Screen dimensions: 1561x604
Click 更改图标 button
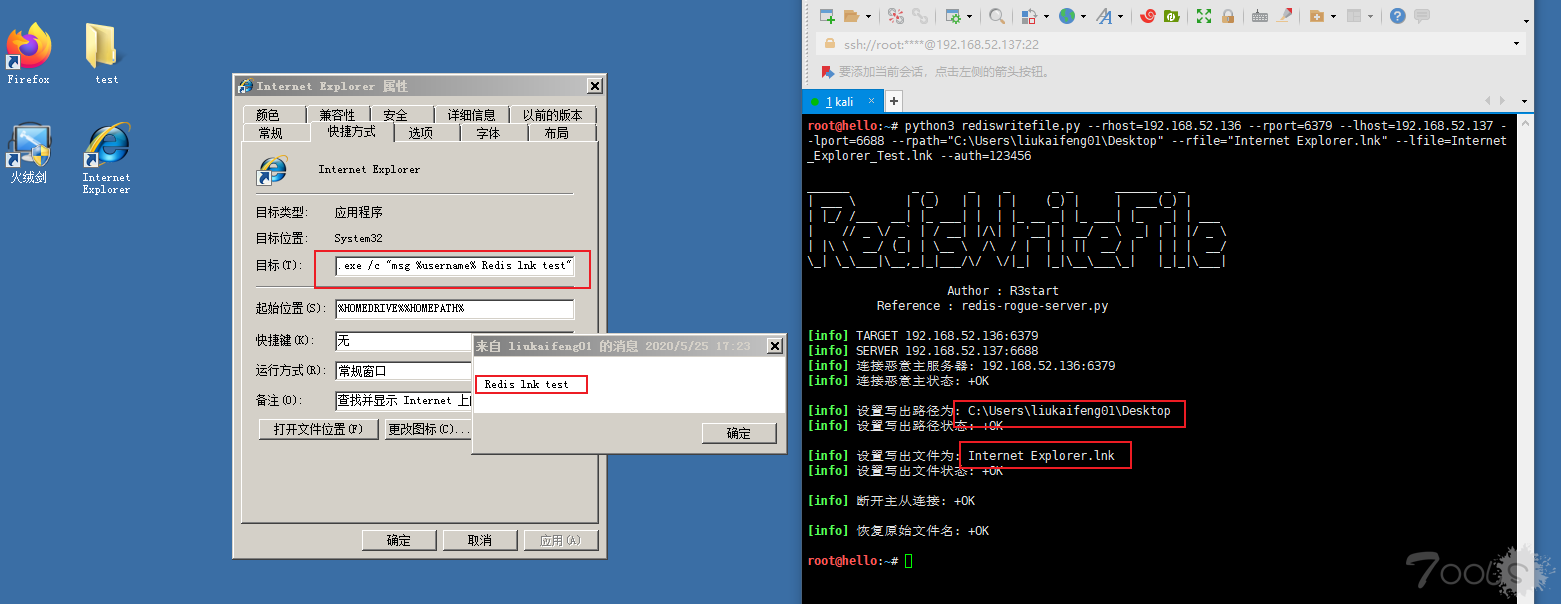click(427, 429)
